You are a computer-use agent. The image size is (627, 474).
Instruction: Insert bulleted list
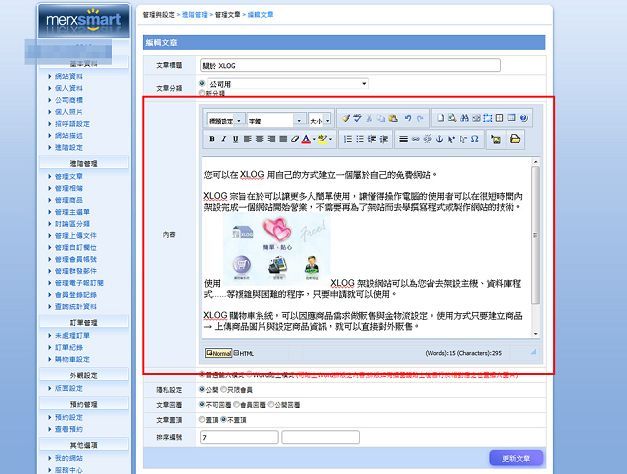pos(360,139)
